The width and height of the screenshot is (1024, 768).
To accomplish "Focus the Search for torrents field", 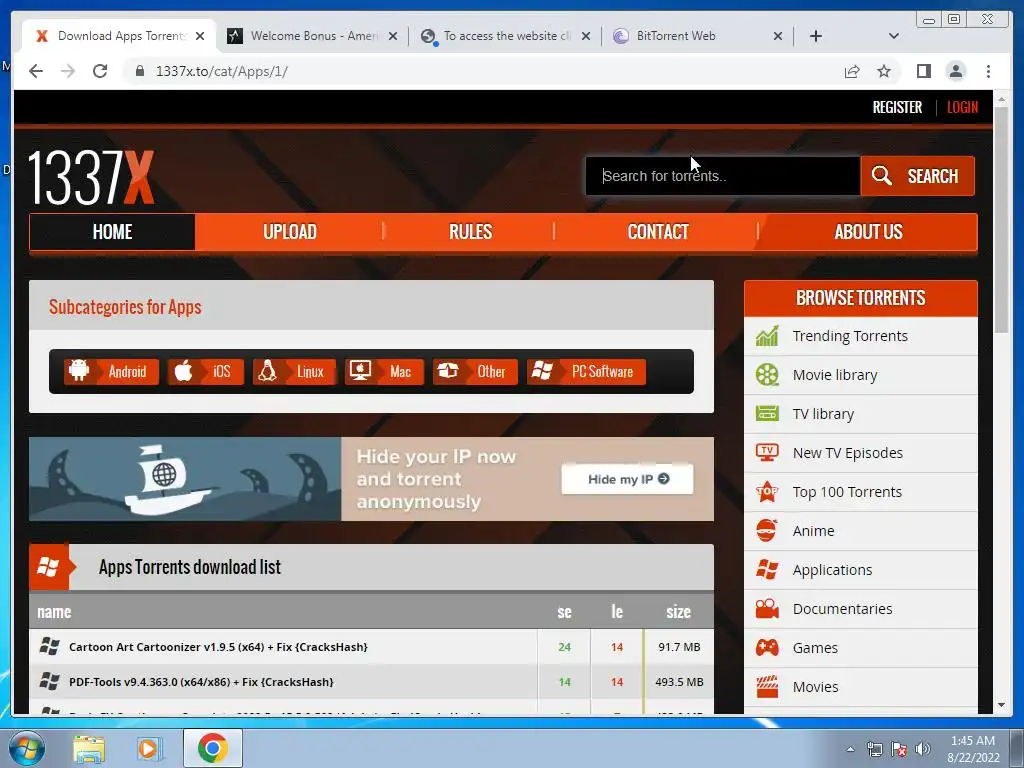I will pyautogui.click(x=722, y=176).
